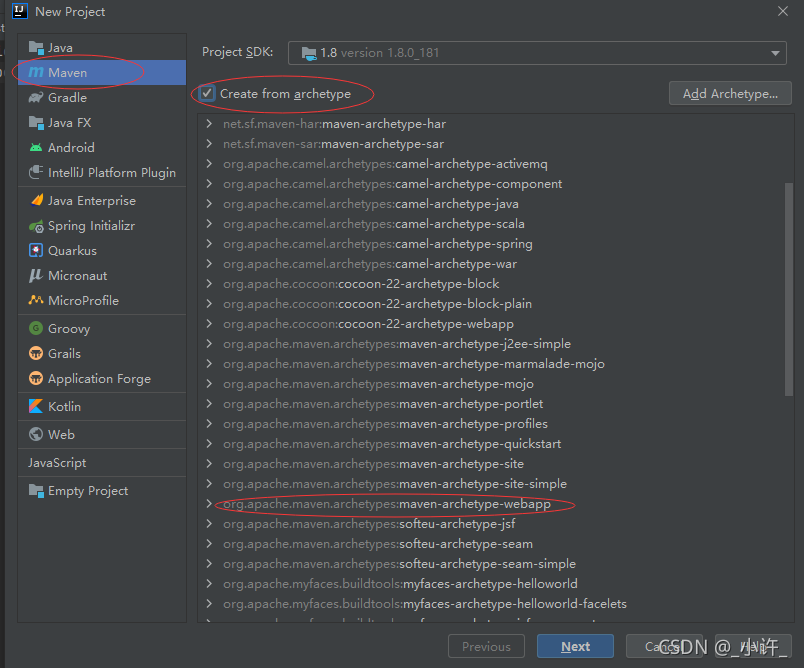This screenshot has width=804, height=668.
Task: Expand maven-archetype-j2ee-simple chevron
Action: [x=209, y=343]
